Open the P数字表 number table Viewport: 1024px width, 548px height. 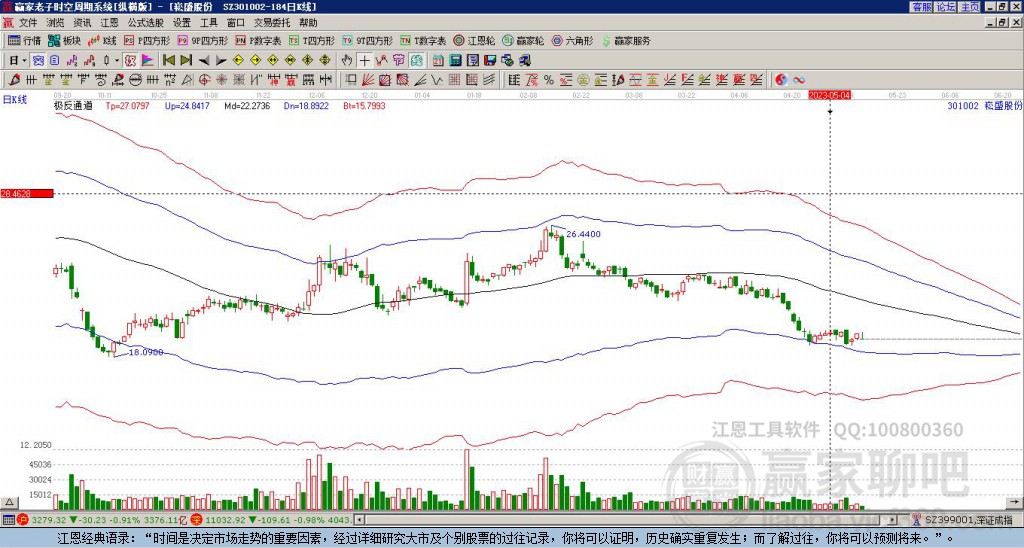(259, 40)
